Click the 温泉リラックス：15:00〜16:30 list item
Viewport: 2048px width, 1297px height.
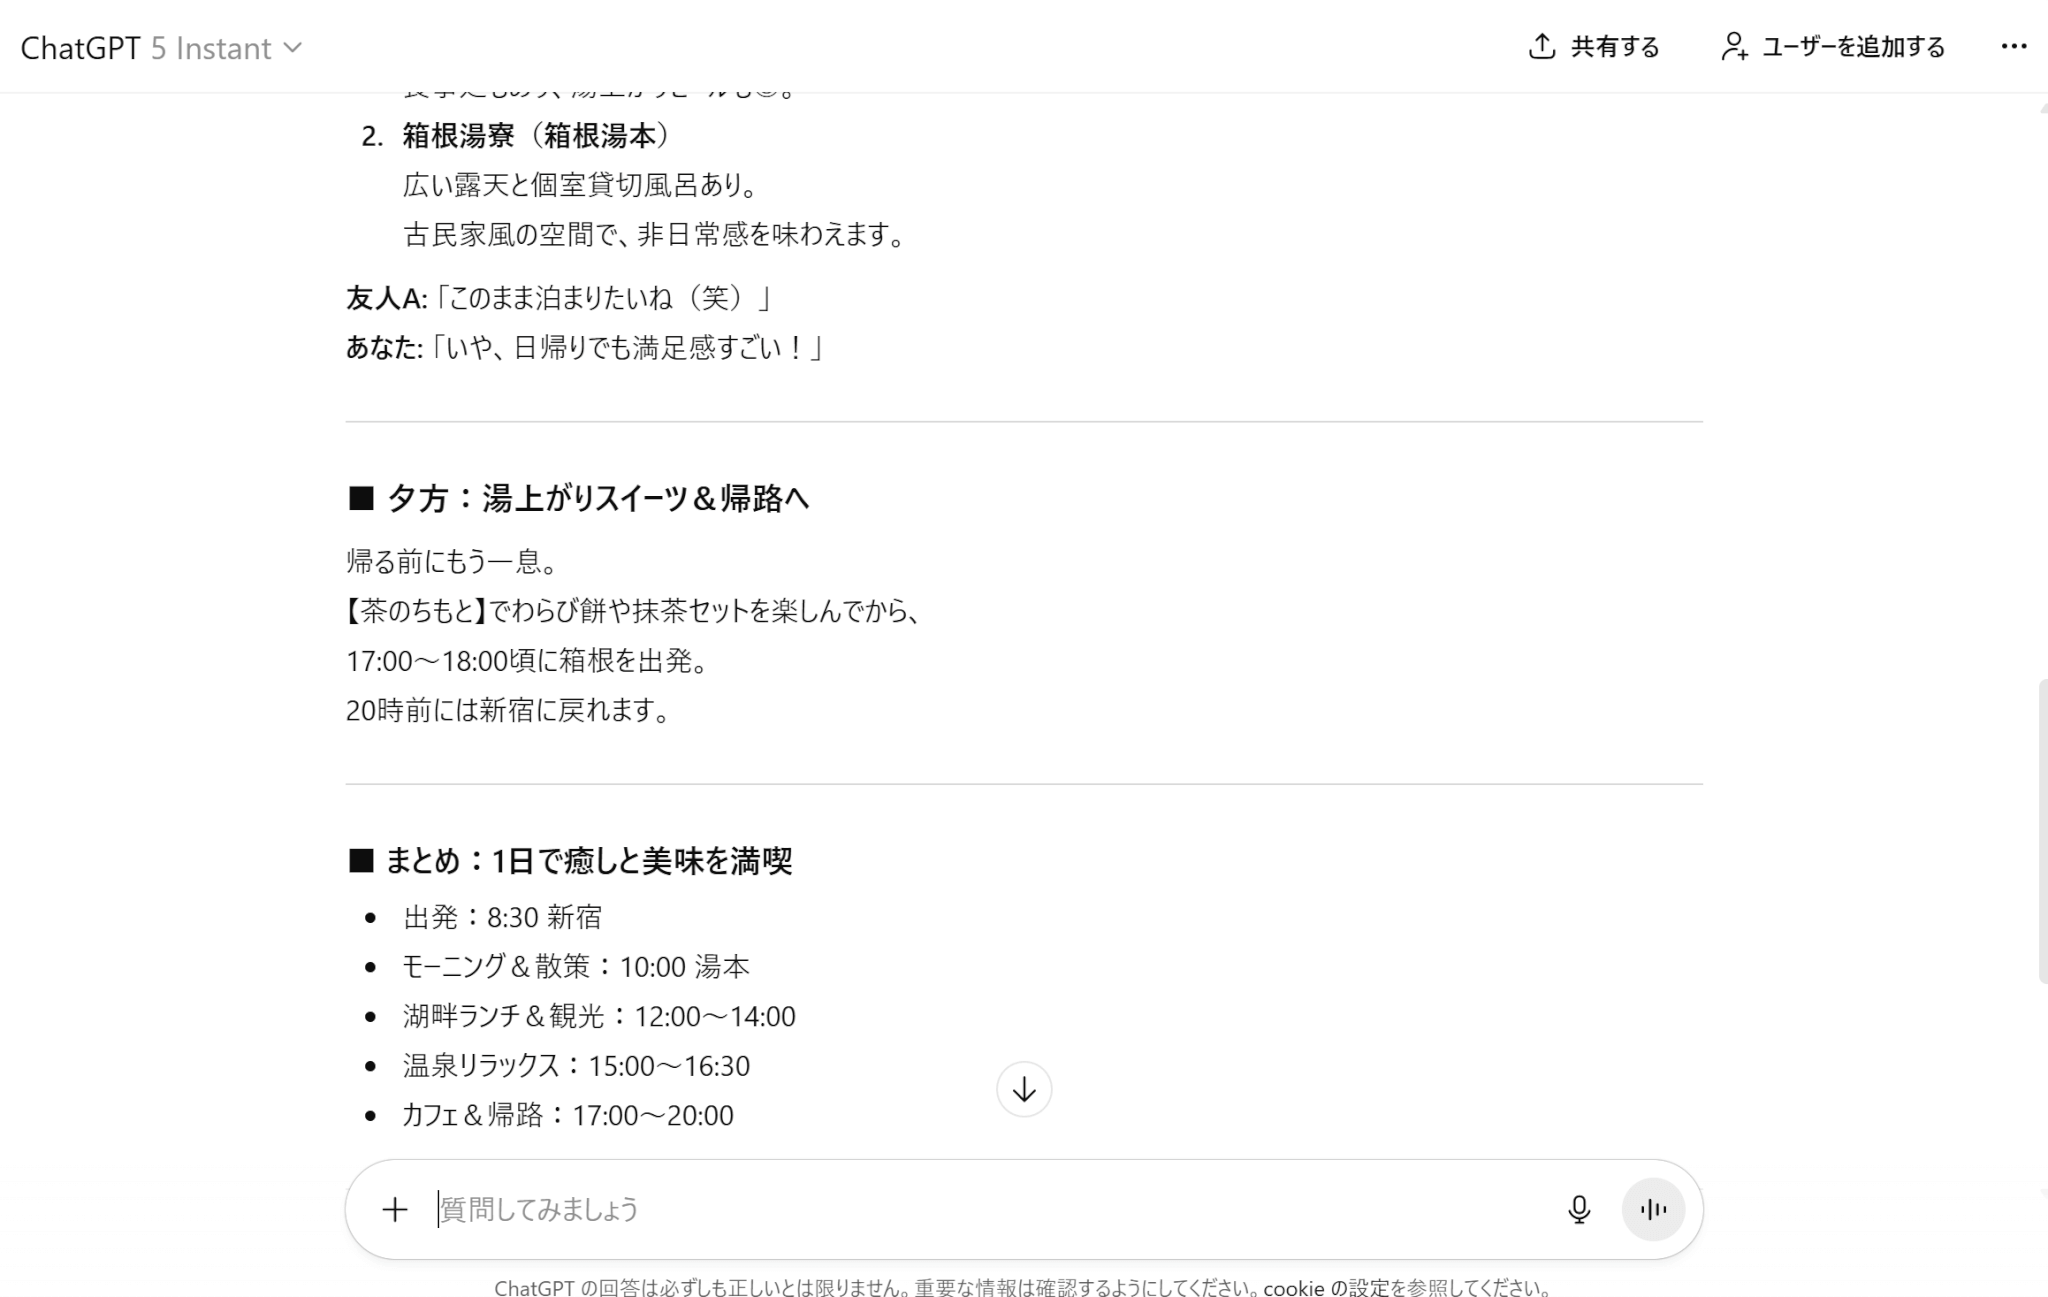[576, 1066]
